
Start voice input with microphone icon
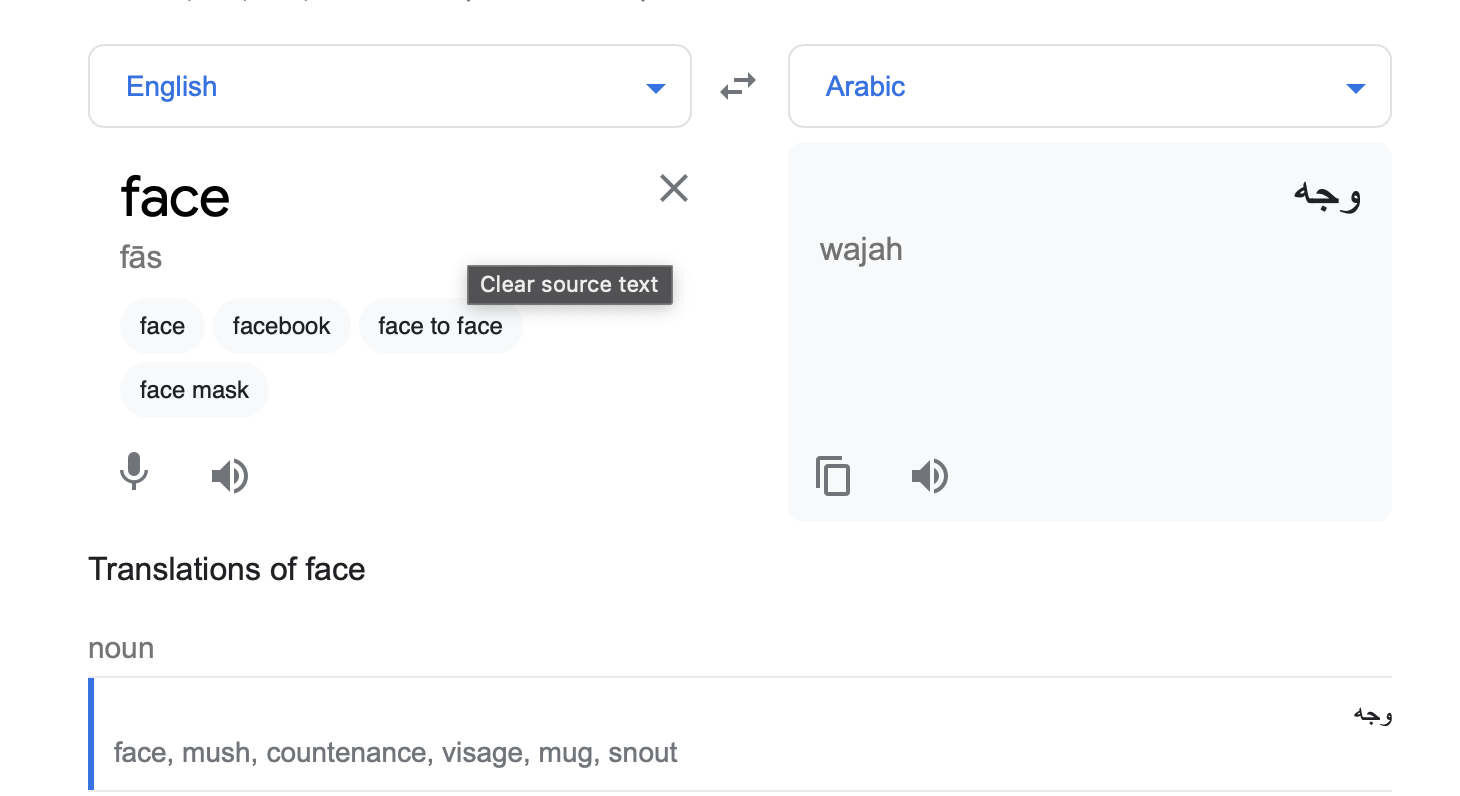pyautogui.click(x=134, y=473)
